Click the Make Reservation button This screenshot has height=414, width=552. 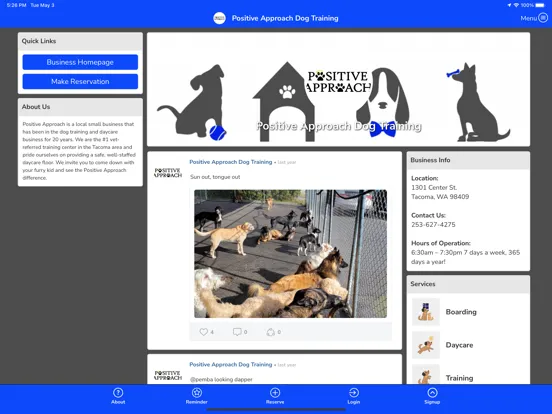click(x=80, y=82)
